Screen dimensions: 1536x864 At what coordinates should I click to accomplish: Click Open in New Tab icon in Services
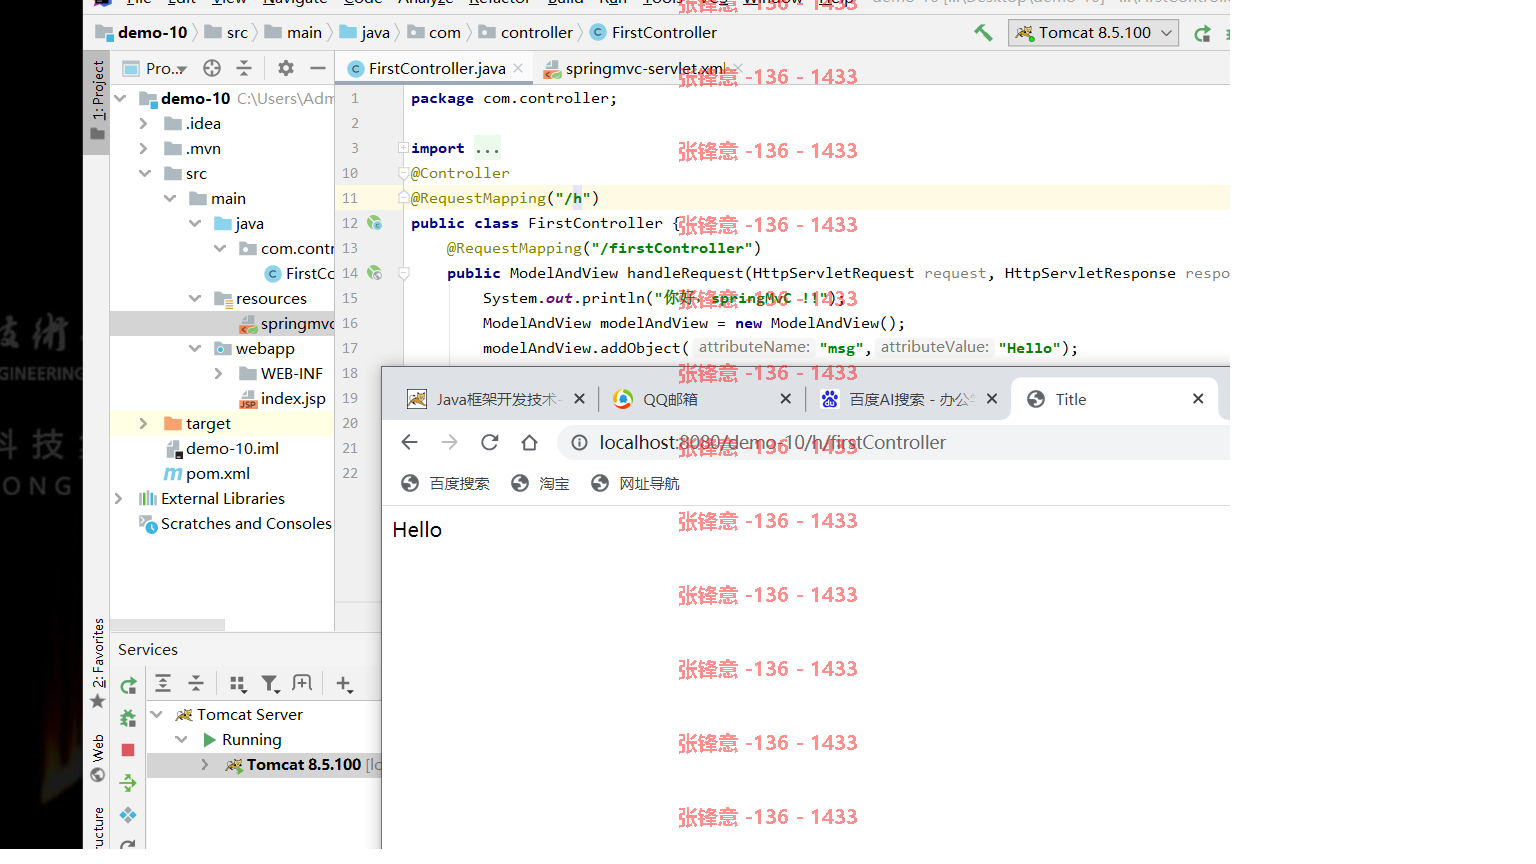302,683
